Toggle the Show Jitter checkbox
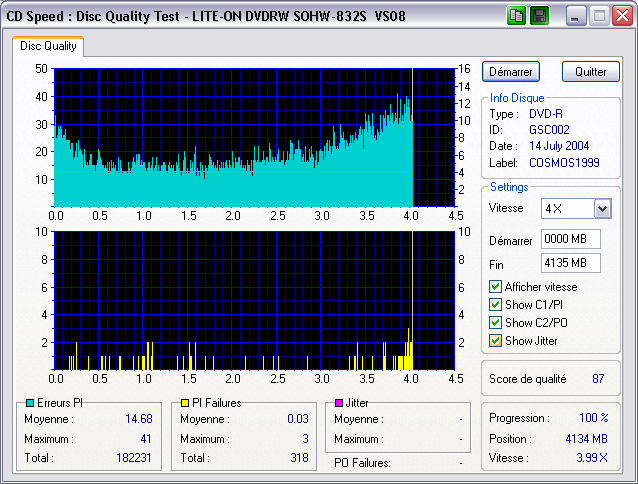The width and height of the screenshot is (638, 484). pyautogui.click(x=496, y=341)
